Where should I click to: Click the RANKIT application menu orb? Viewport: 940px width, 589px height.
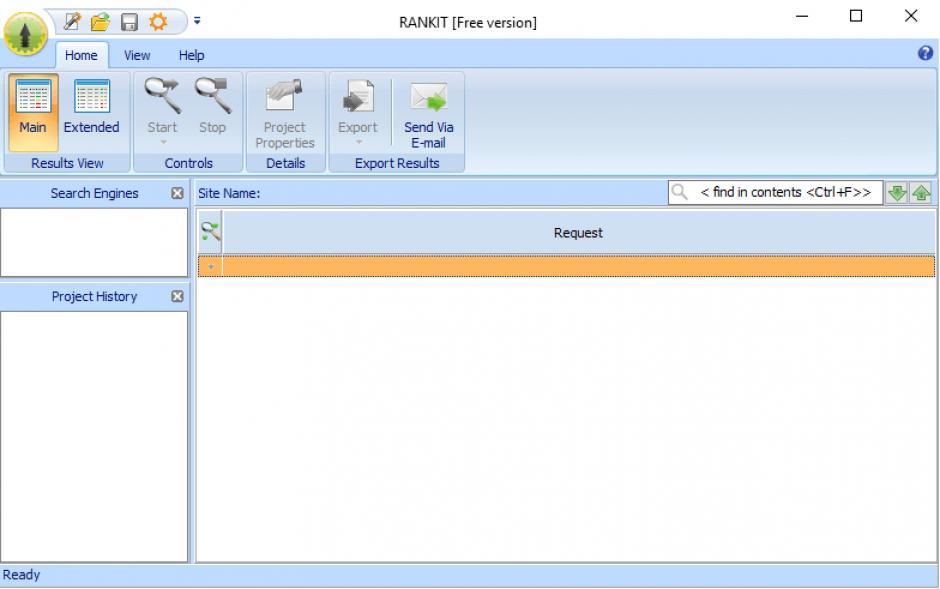tap(25, 34)
